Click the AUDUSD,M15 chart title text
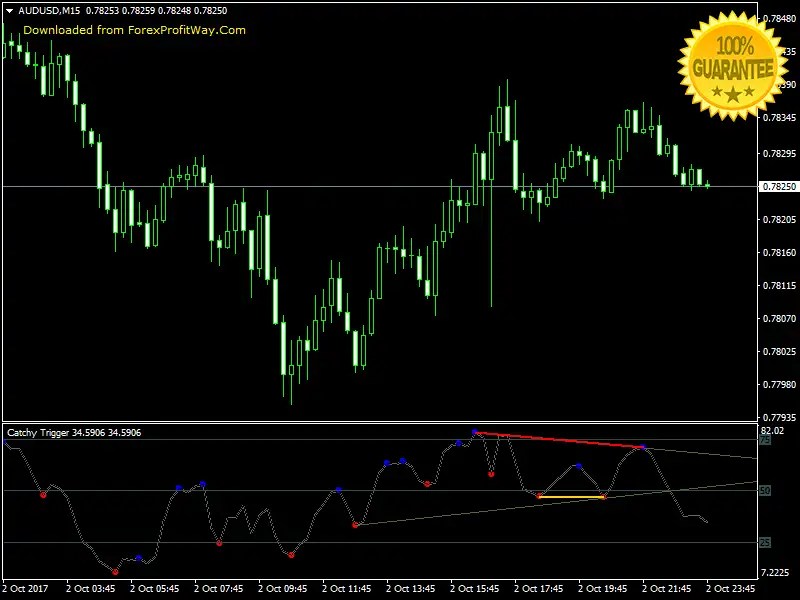 click(49, 11)
